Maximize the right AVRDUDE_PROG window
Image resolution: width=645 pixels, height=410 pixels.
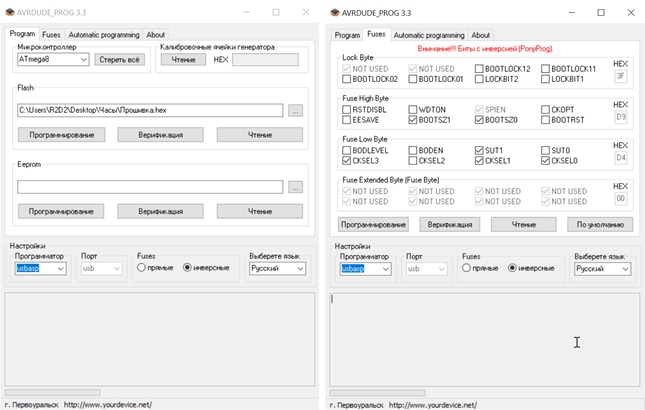tap(601, 13)
